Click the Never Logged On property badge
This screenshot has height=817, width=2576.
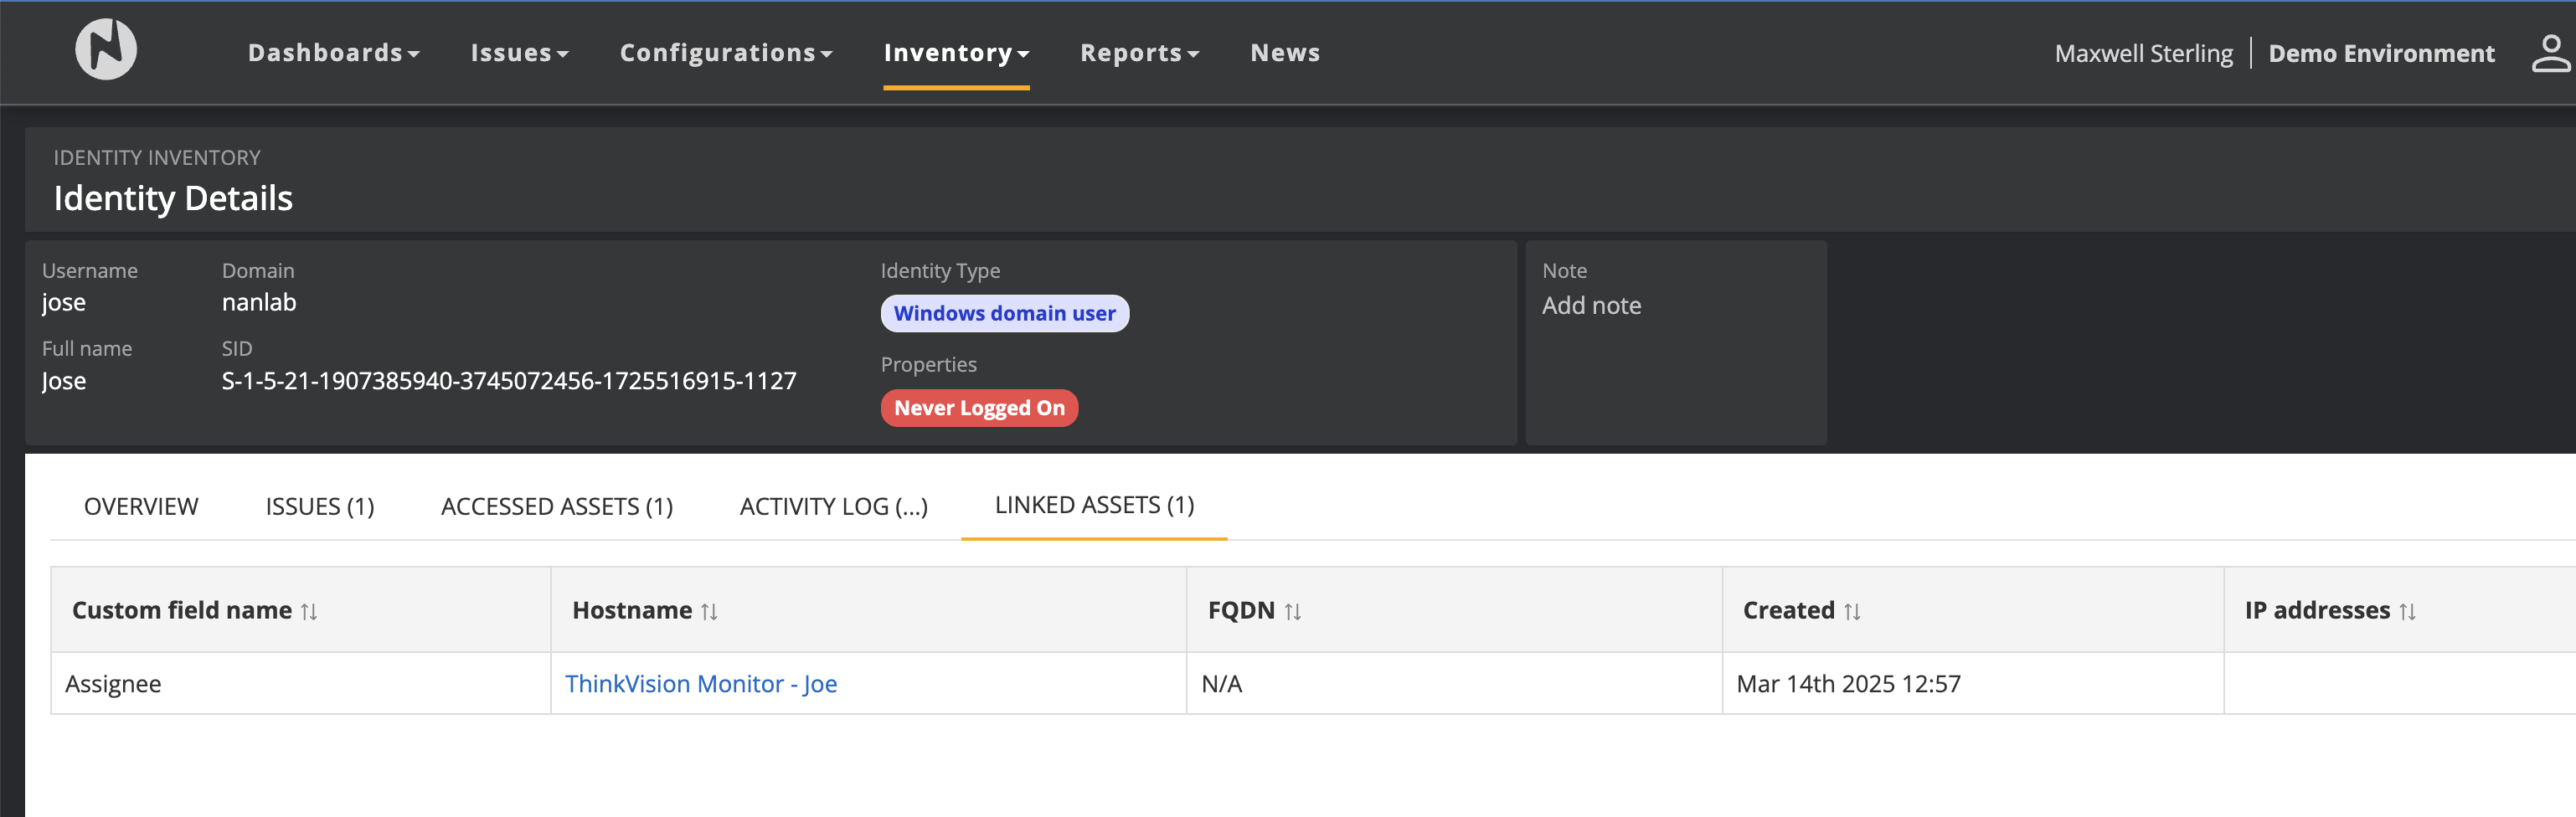pos(978,408)
